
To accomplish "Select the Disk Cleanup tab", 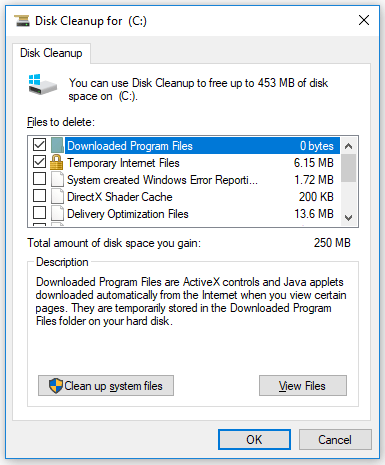I will [51, 53].
